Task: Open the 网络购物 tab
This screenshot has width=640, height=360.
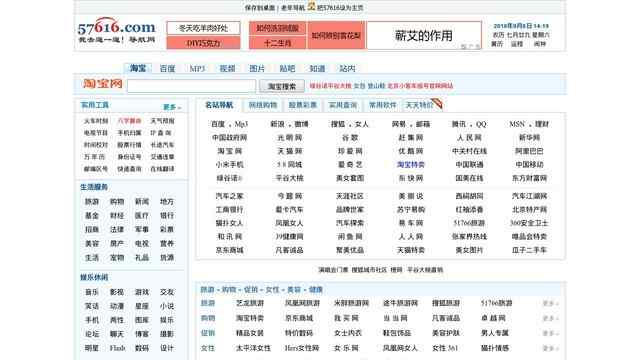Action: point(263,105)
